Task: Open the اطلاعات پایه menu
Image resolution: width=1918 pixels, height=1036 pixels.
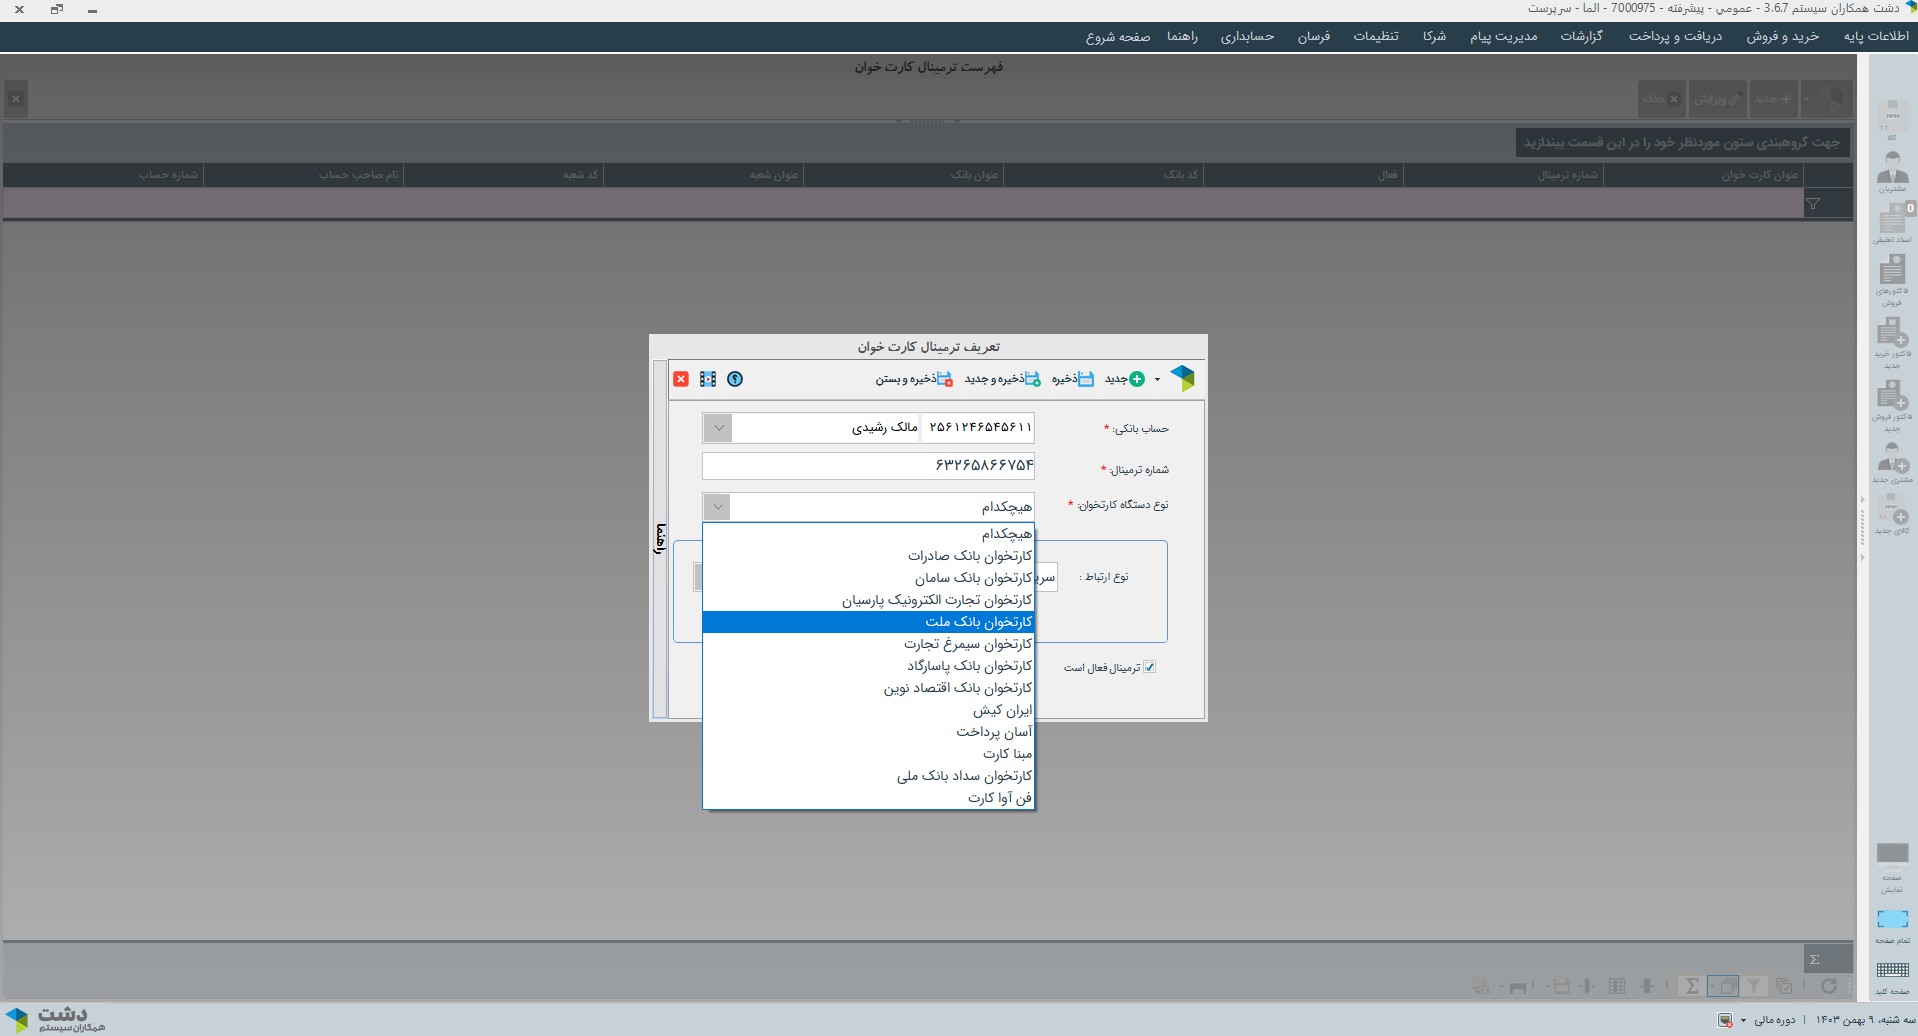Action: pyautogui.click(x=1876, y=36)
